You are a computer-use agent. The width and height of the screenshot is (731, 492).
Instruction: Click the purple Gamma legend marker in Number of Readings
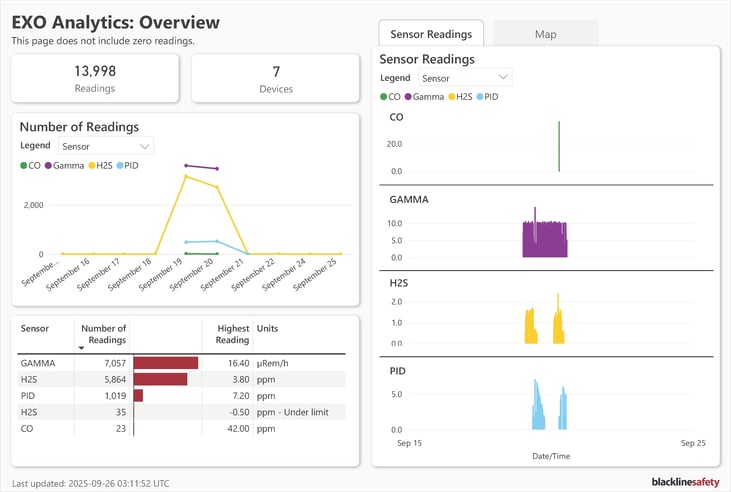[50, 165]
